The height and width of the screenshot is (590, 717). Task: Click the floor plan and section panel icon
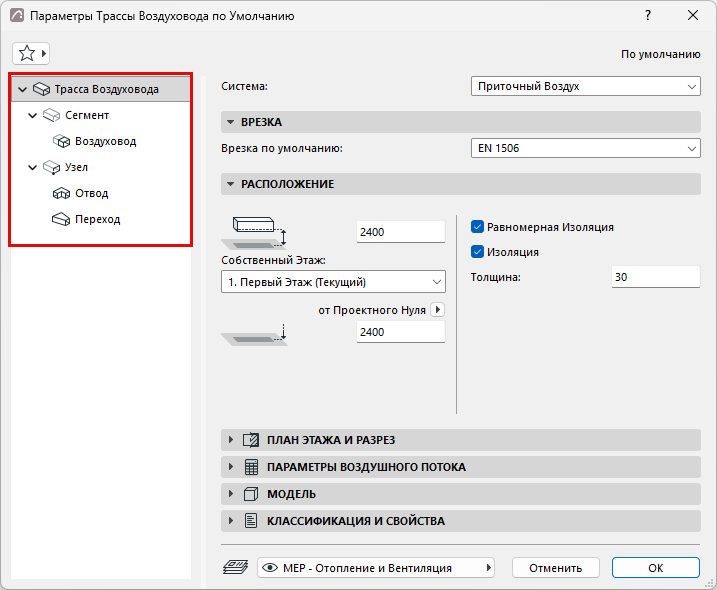(251, 440)
